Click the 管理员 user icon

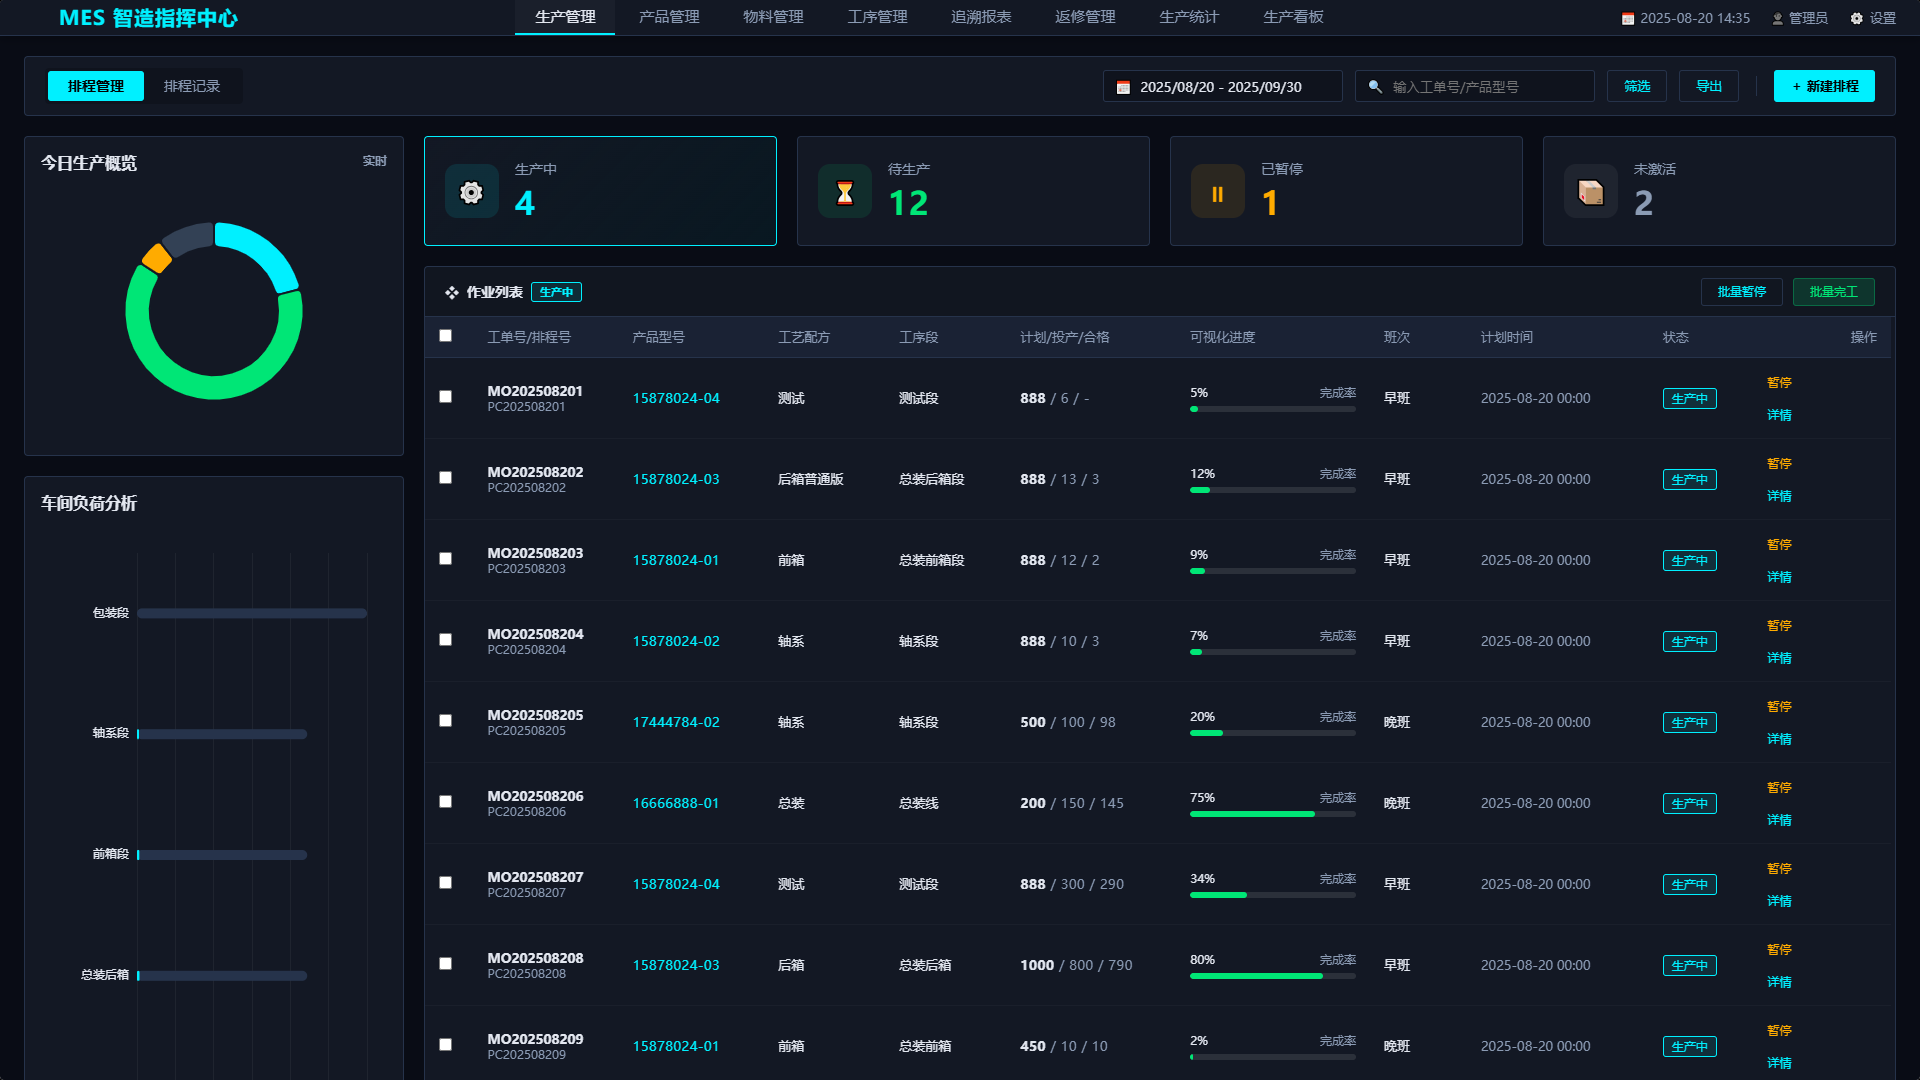(x=1777, y=18)
